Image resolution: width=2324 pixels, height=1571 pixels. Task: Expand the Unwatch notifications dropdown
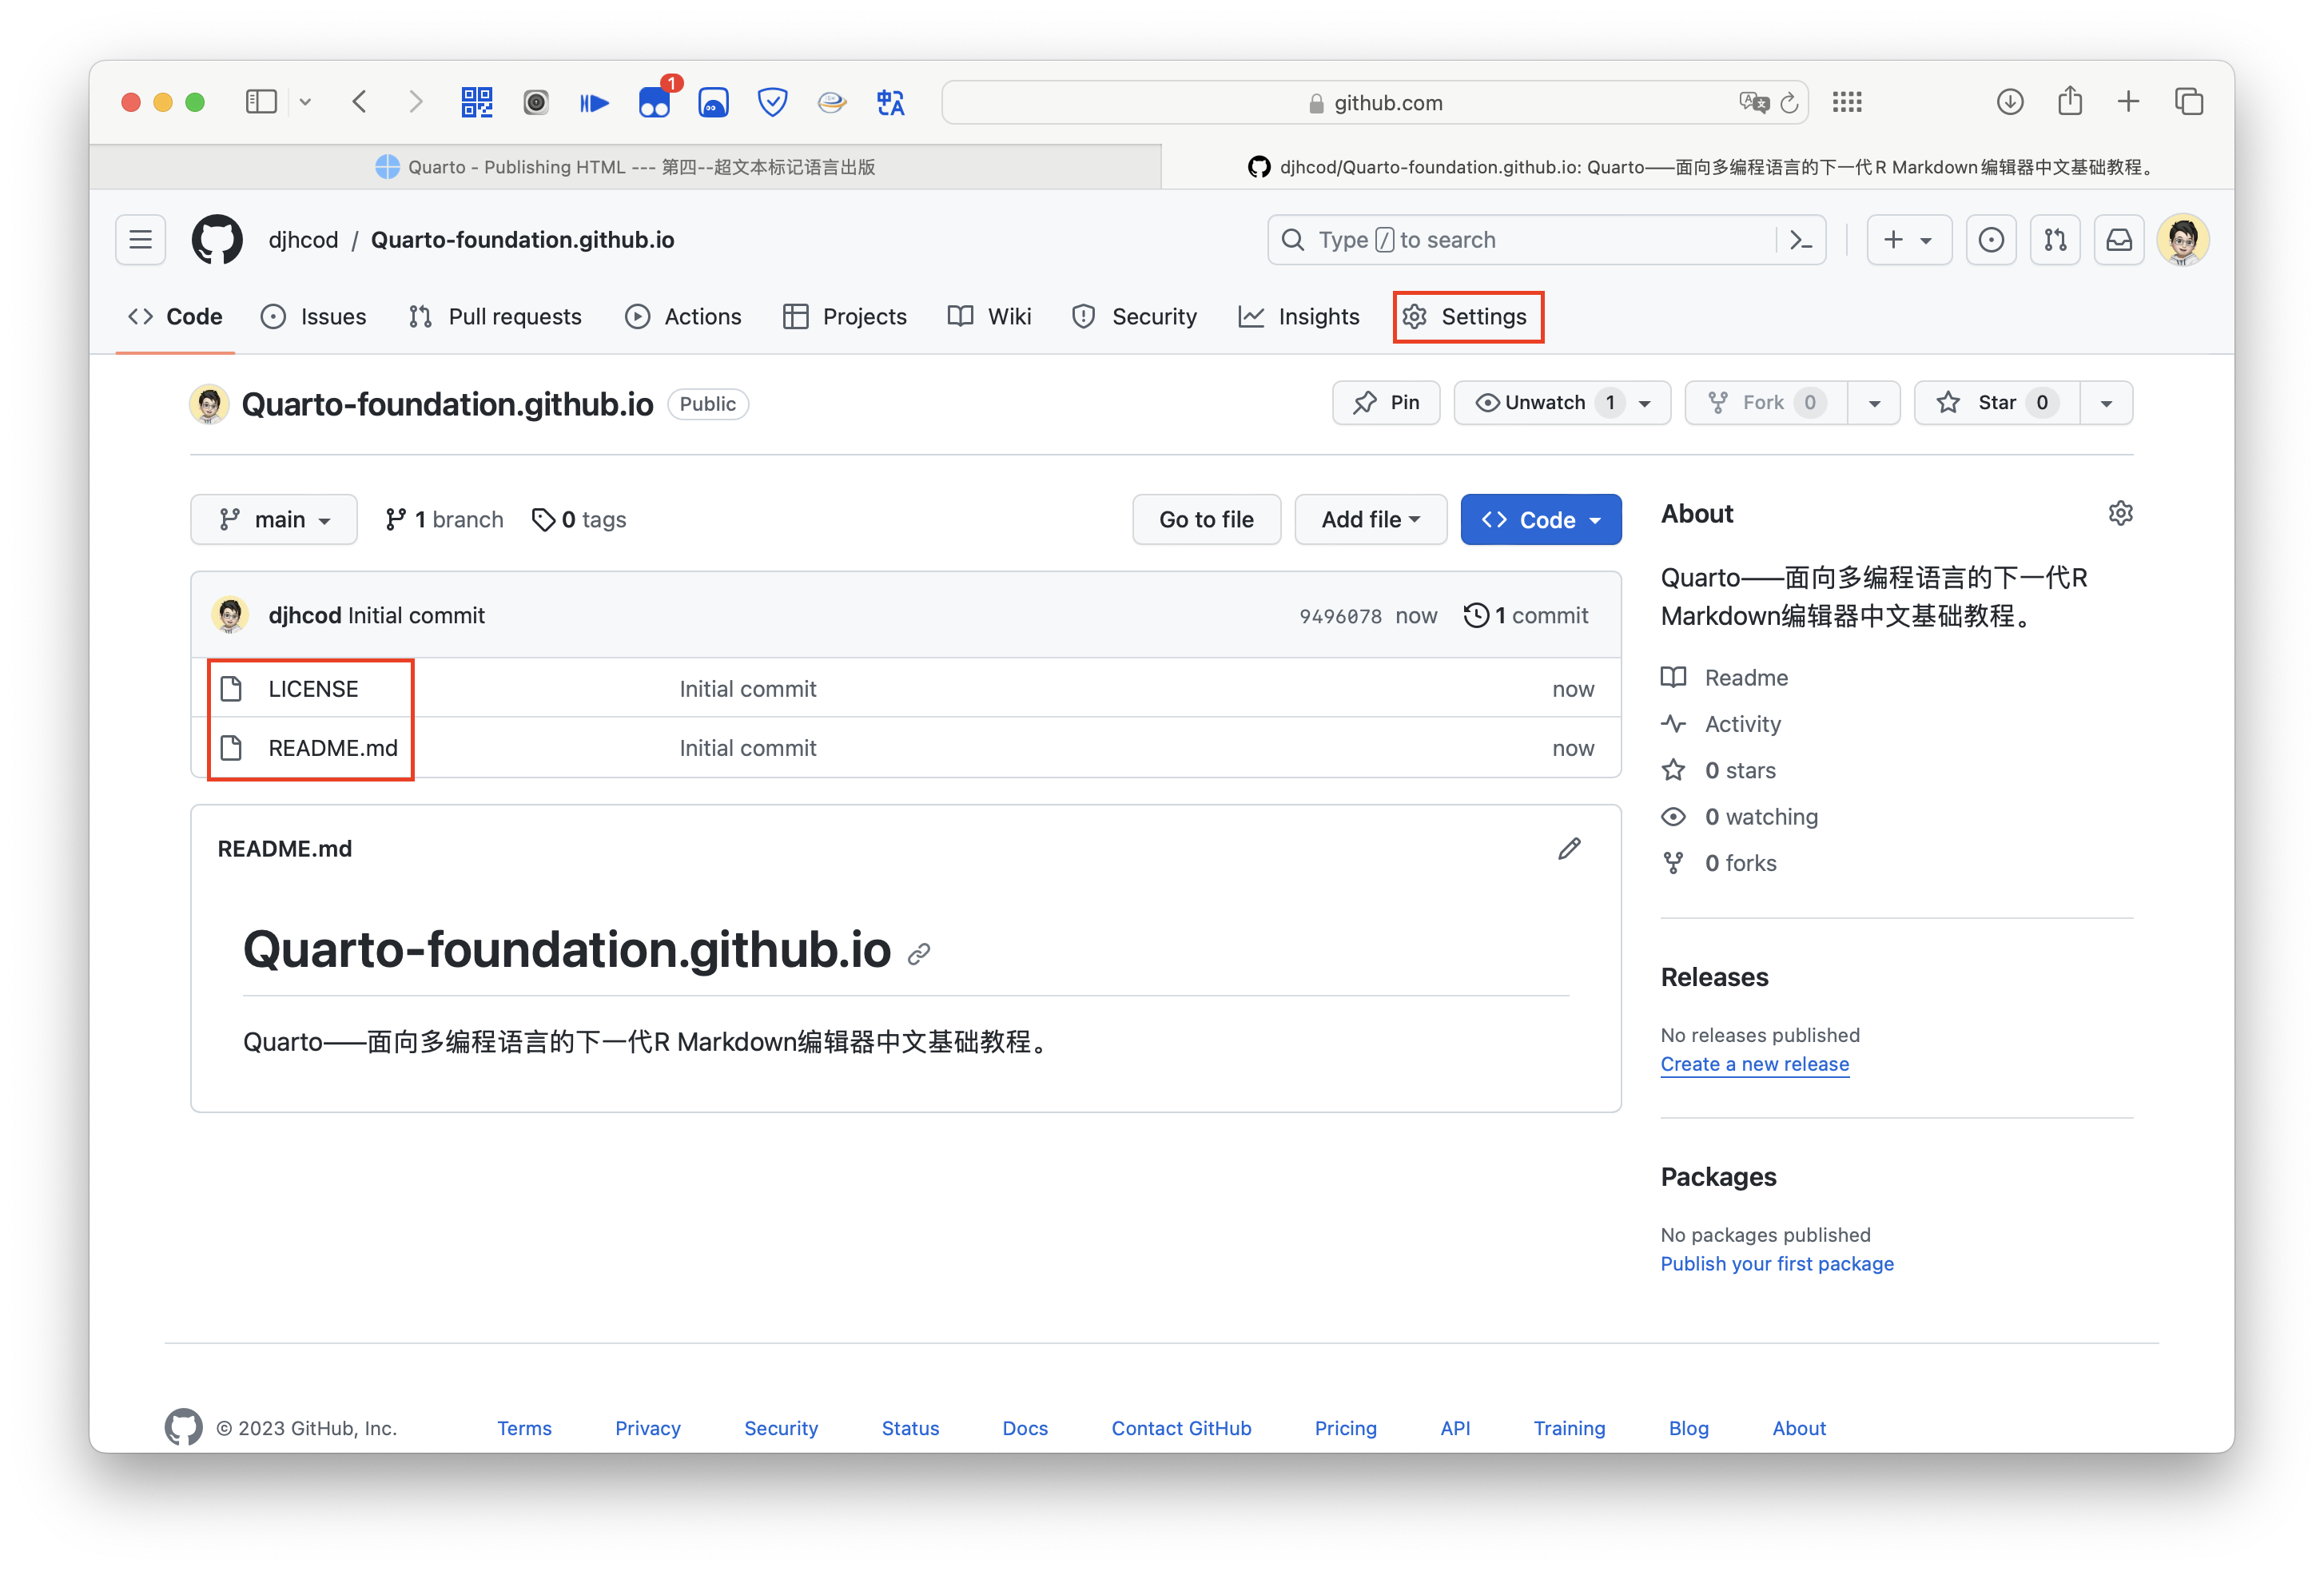pos(1645,403)
